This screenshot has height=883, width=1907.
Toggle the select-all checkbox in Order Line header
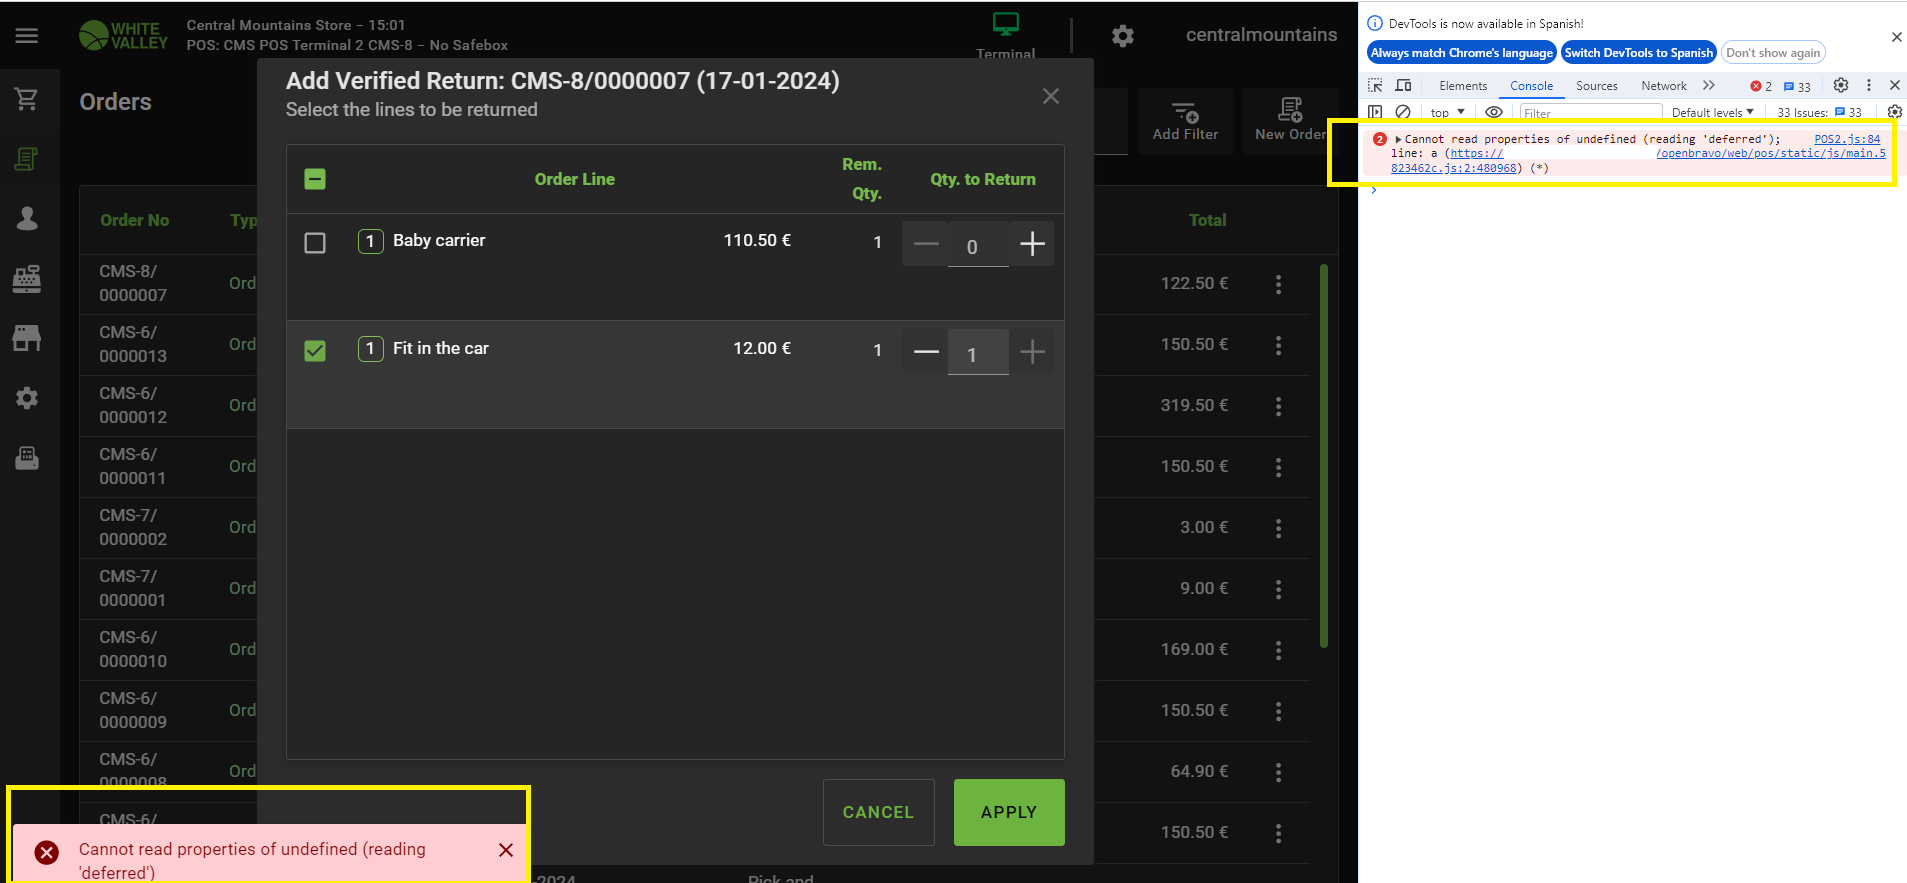point(315,179)
